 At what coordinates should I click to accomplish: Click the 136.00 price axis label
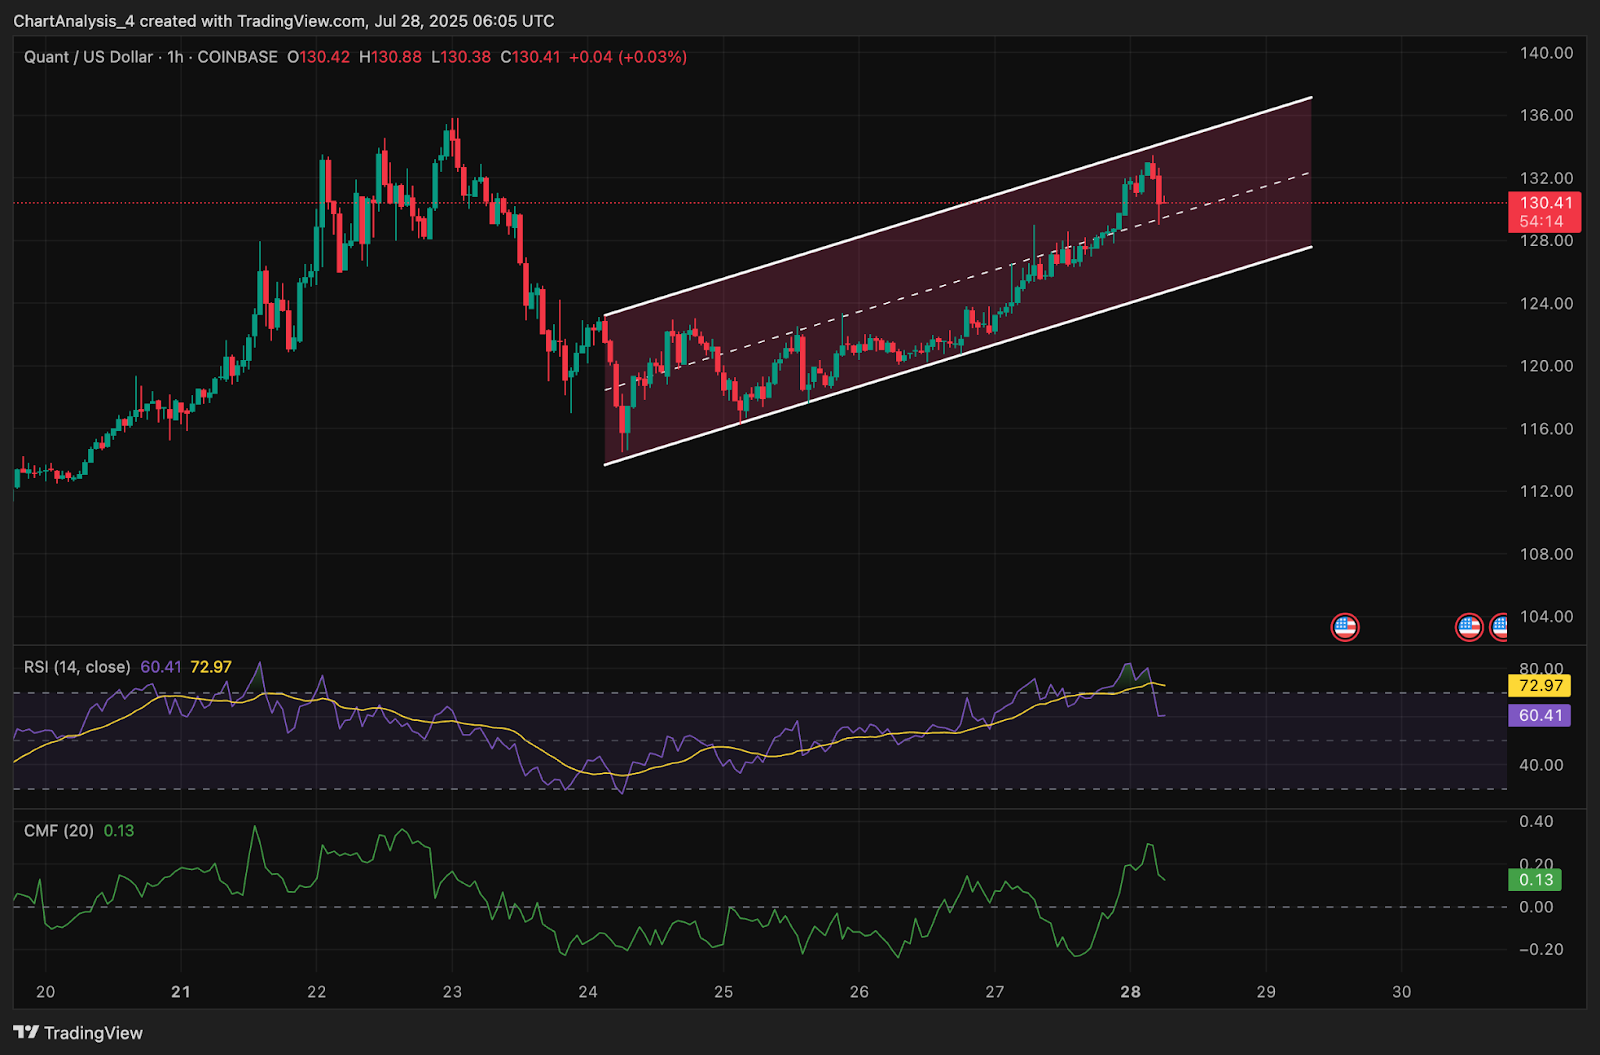pyautogui.click(x=1546, y=115)
